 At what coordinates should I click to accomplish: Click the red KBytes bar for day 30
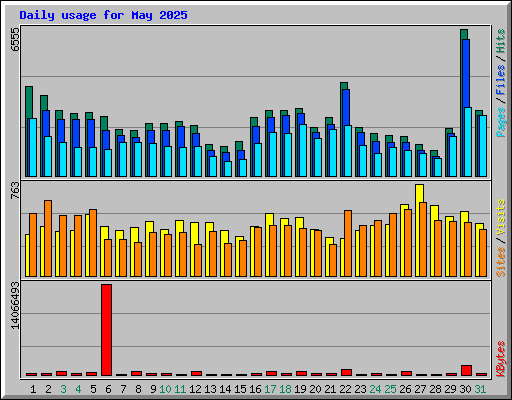point(466,371)
